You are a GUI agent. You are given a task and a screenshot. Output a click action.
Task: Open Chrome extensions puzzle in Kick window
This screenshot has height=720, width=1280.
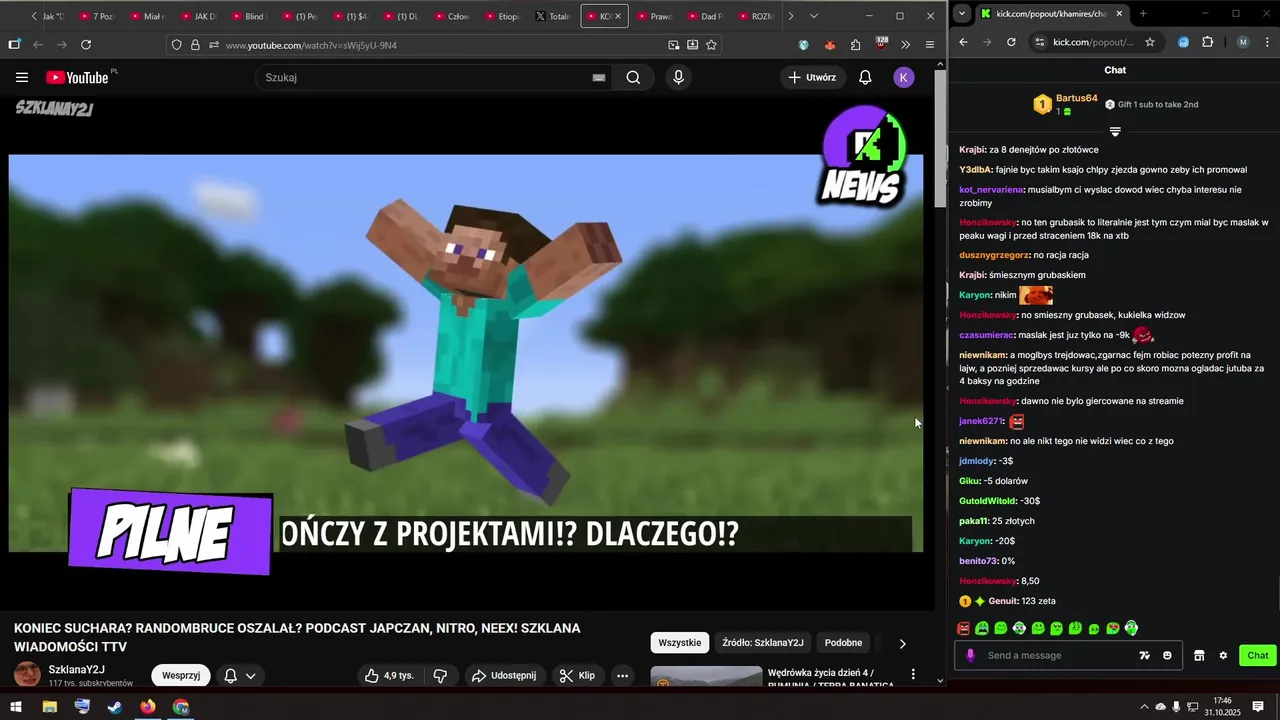[x=1207, y=42]
